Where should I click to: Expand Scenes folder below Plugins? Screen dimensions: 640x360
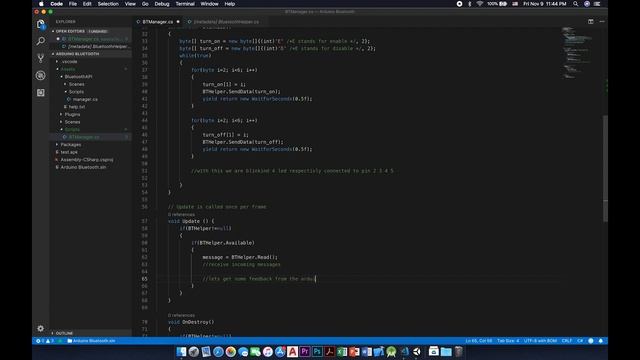tap(72, 122)
